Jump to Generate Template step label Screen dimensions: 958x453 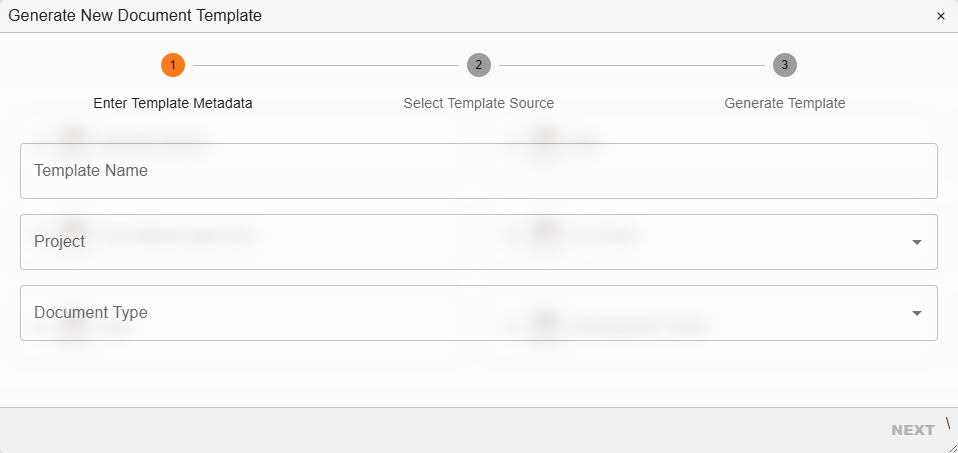[785, 103]
